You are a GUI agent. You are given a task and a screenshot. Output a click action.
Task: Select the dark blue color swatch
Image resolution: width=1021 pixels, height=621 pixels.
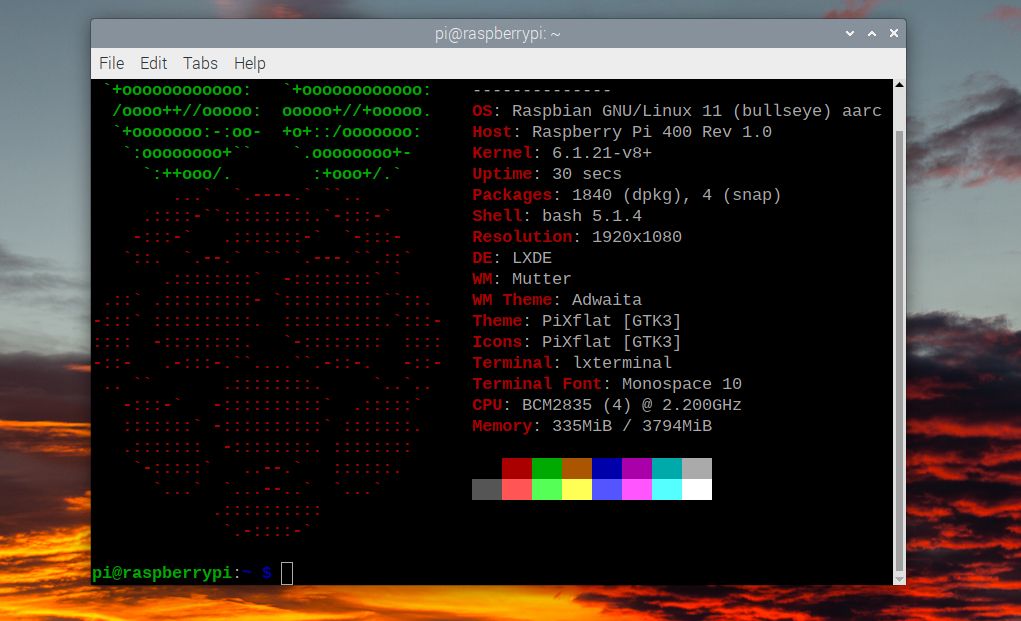point(607,468)
